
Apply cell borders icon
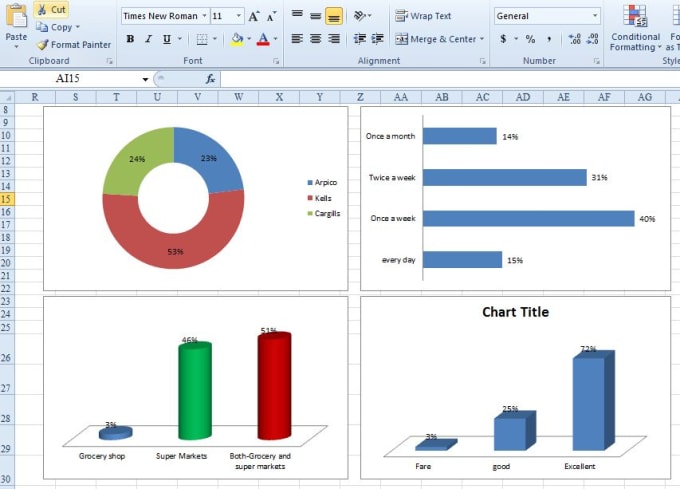coord(202,39)
